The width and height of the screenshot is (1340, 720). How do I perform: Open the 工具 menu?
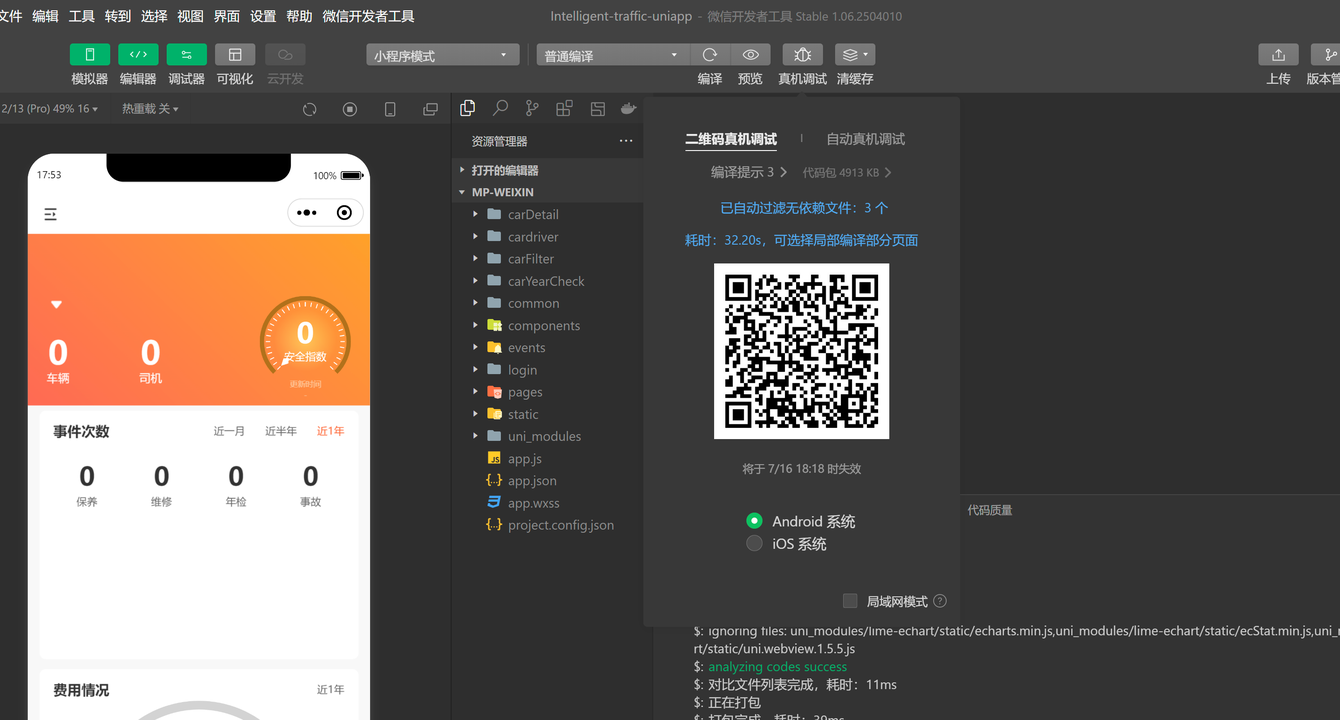82,16
